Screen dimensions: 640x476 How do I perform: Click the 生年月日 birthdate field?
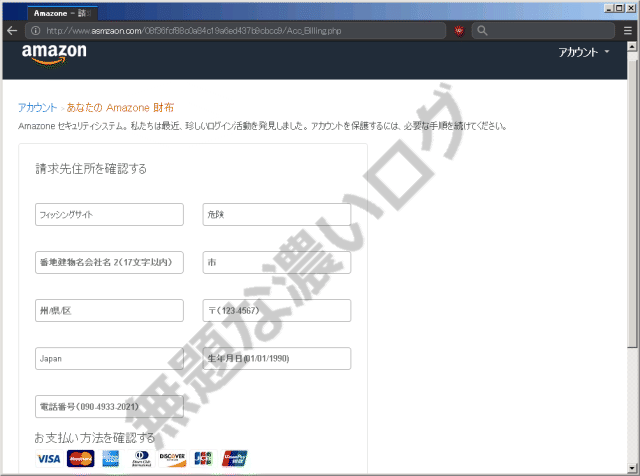click(x=277, y=359)
